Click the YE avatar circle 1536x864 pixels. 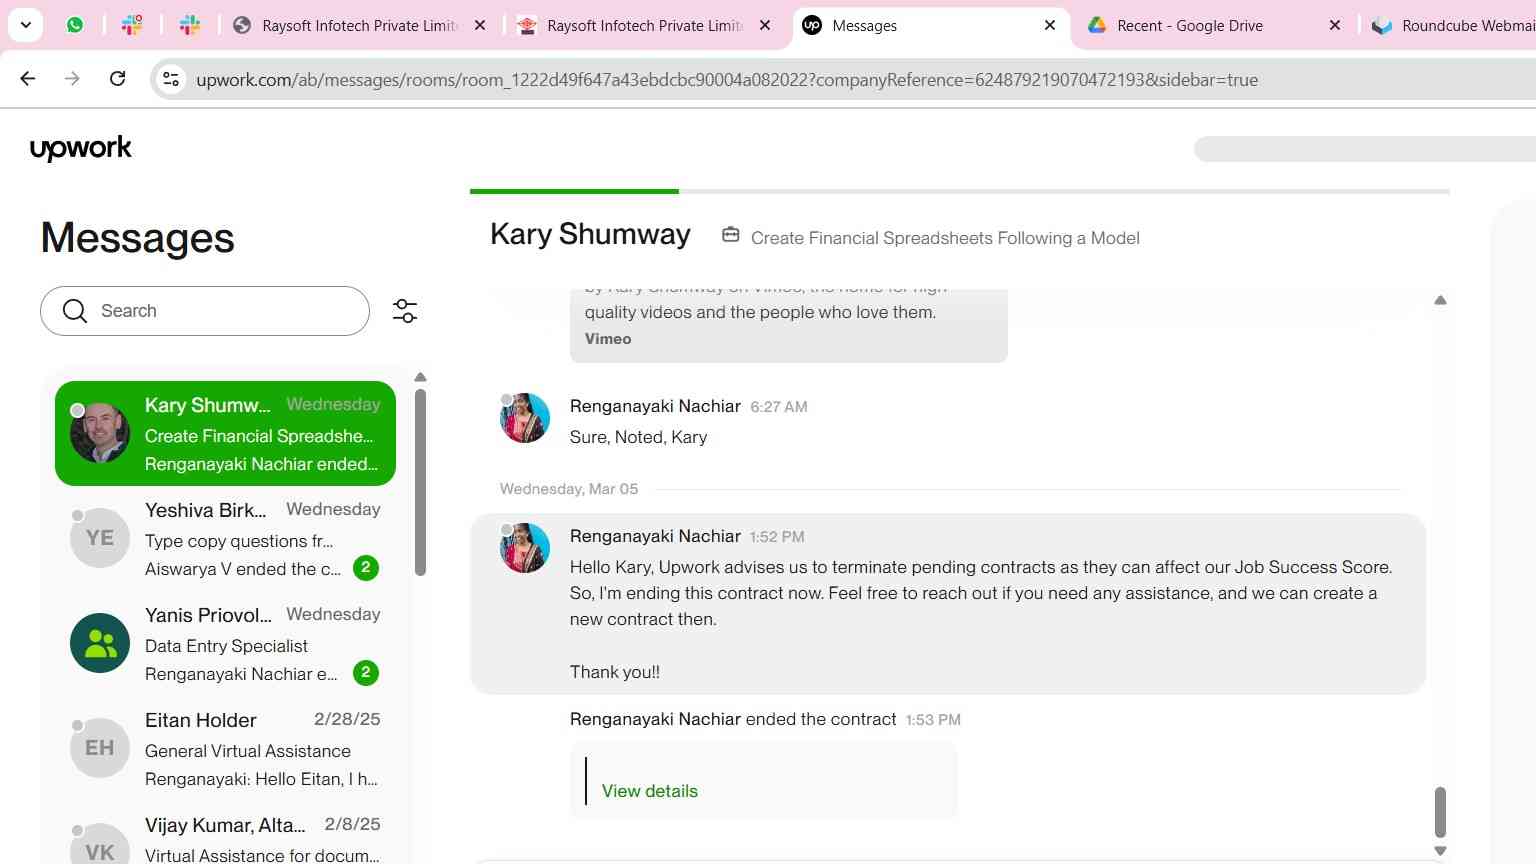pyautogui.click(x=100, y=538)
